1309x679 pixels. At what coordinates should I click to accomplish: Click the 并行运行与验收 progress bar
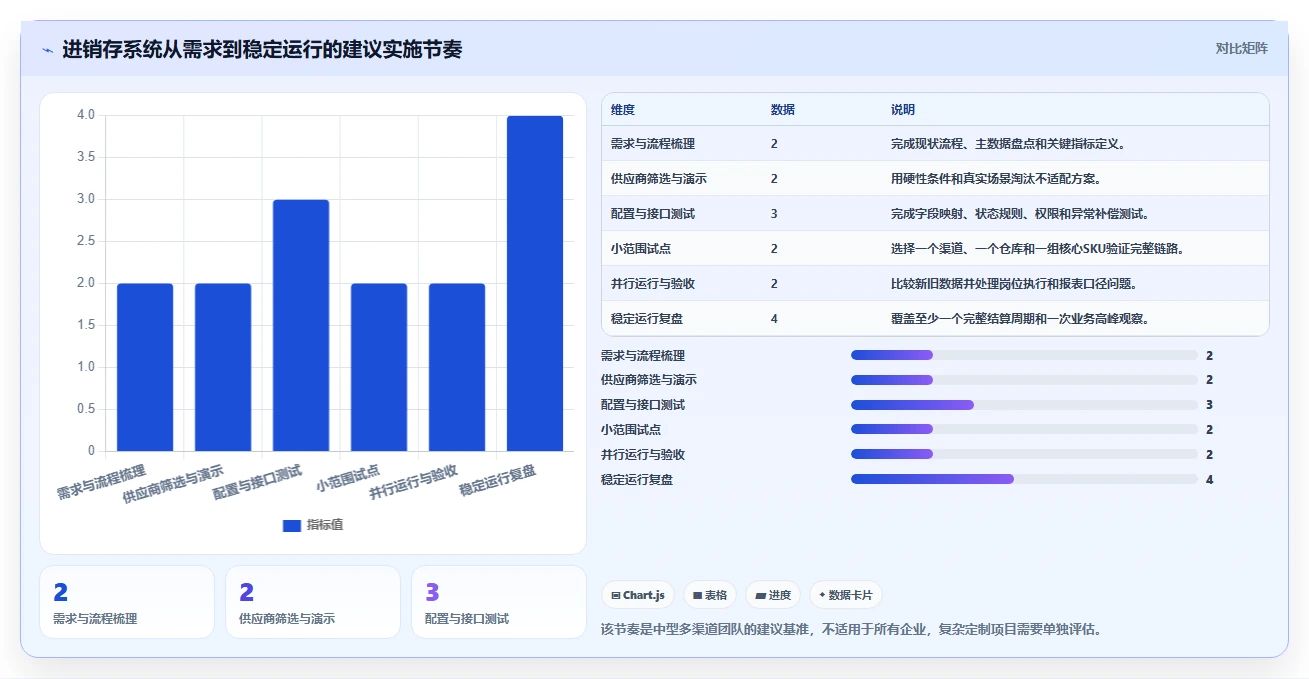1024,454
